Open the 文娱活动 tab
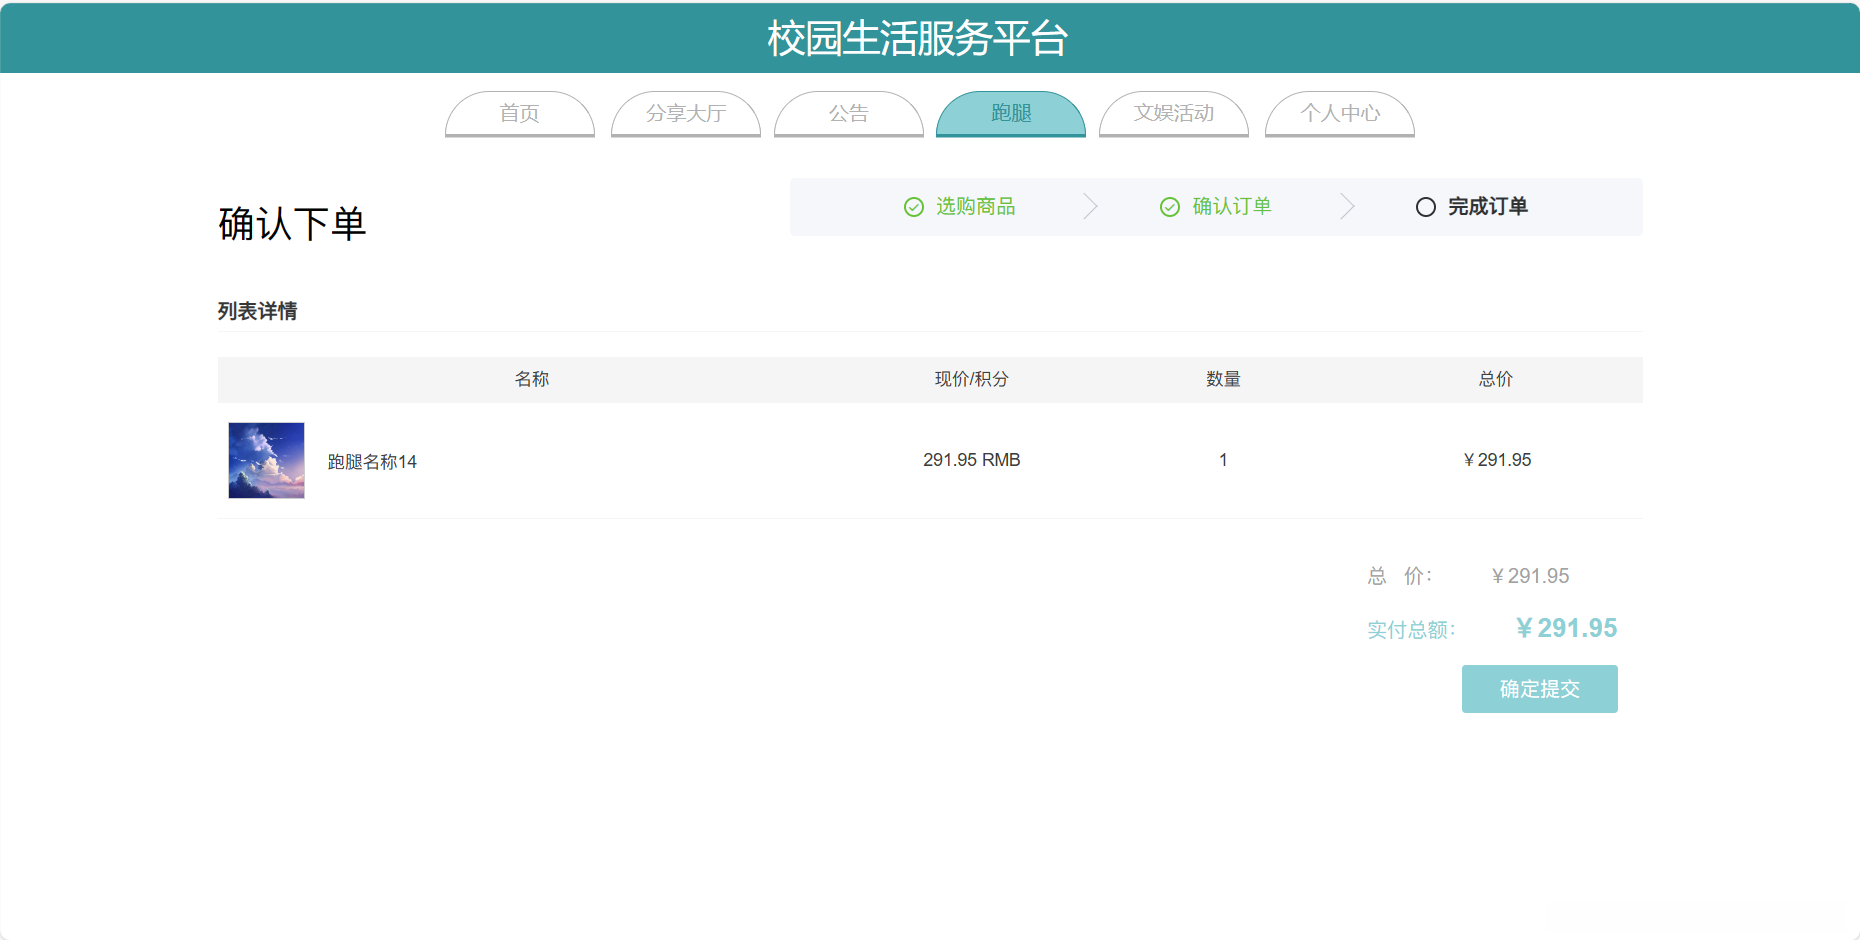The width and height of the screenshot is (1860, 940). pos(1174,114)
